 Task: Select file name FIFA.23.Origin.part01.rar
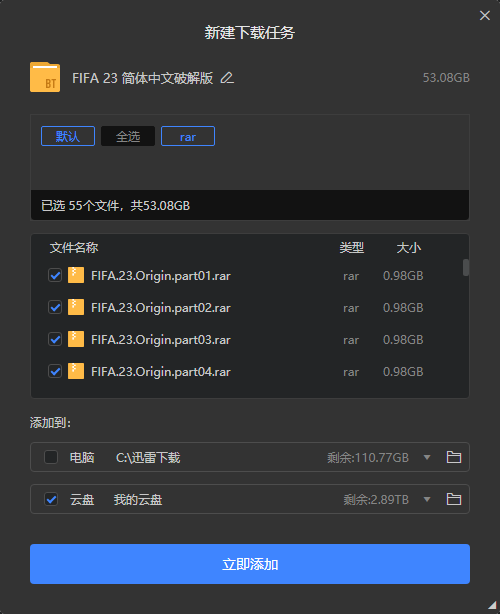[161, 276]
